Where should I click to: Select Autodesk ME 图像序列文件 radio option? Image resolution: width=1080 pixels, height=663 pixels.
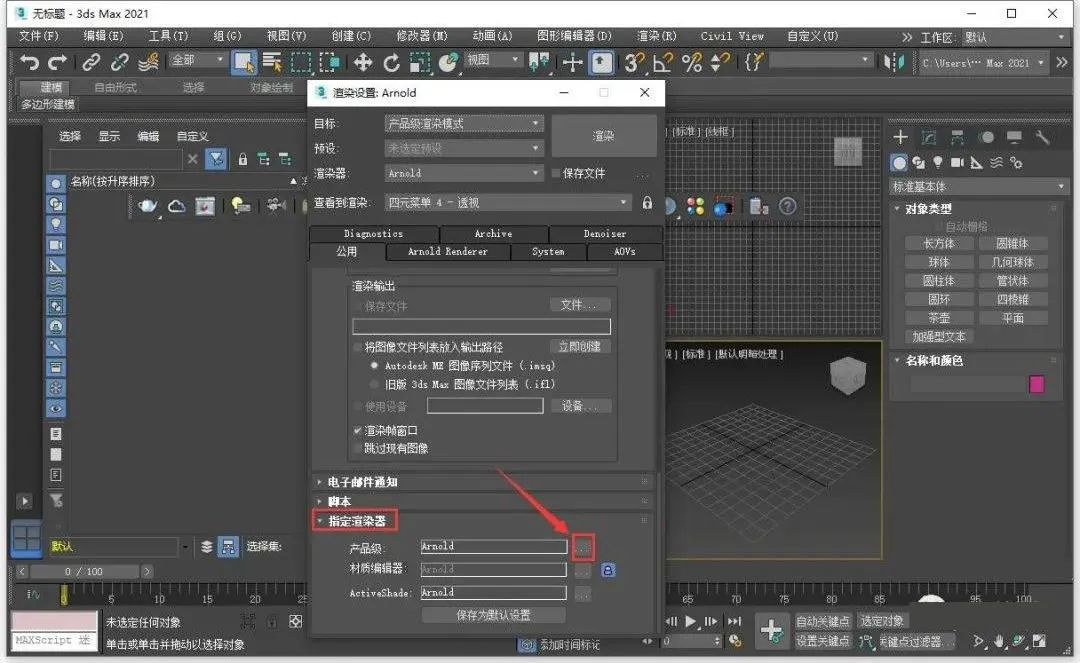point(374,366)
